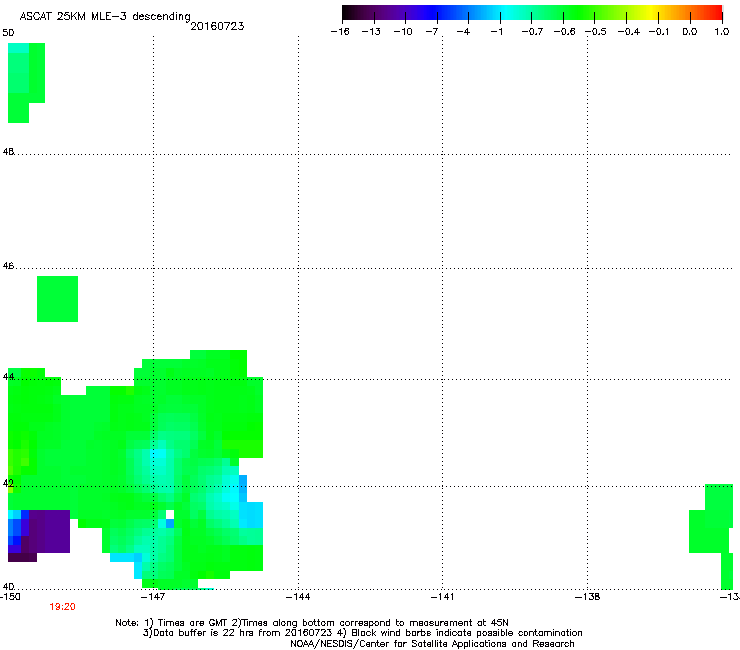Click the colorbar label 0.0
This screenshot has height=650, width=740.
click(x=690, y=32)
